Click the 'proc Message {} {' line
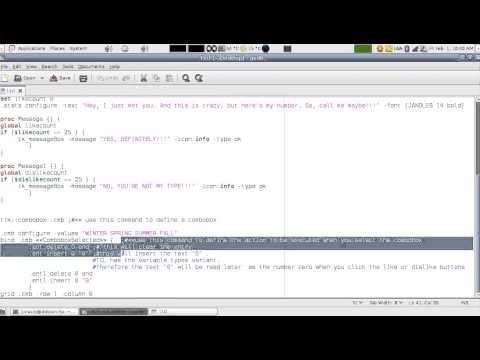 pyautogui.click(x=30, y=119)
